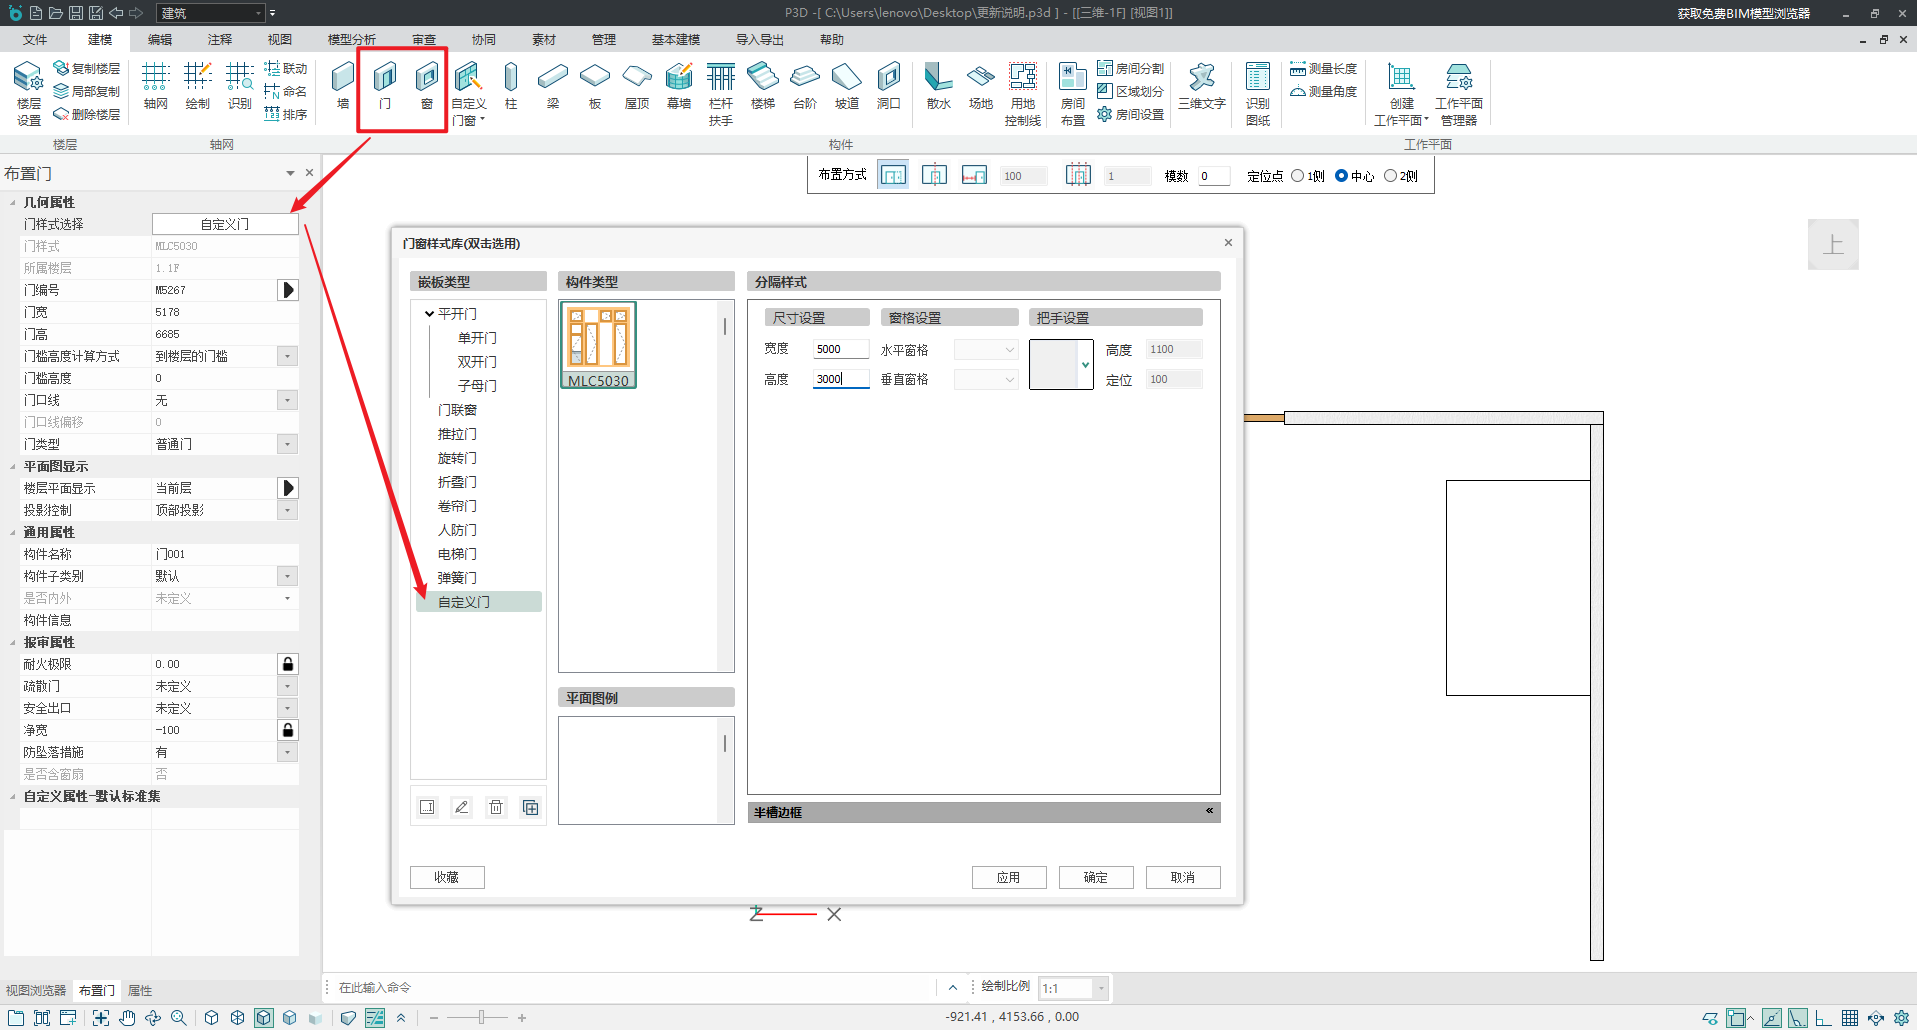Click the zoom slider handle in status bar

[481, 1018]
